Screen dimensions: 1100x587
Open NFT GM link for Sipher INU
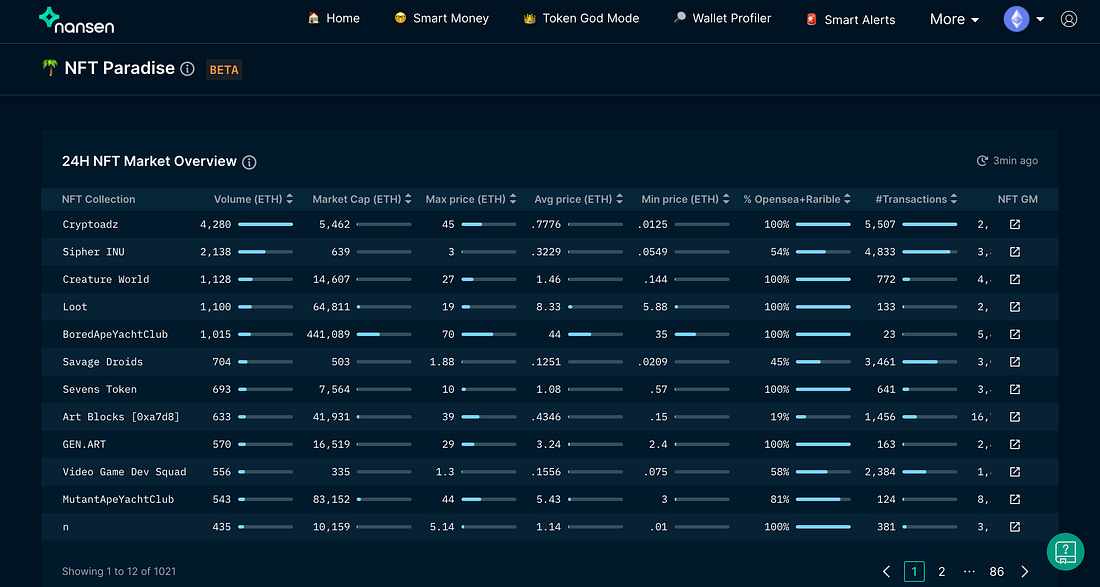(x=1014, y=252)
